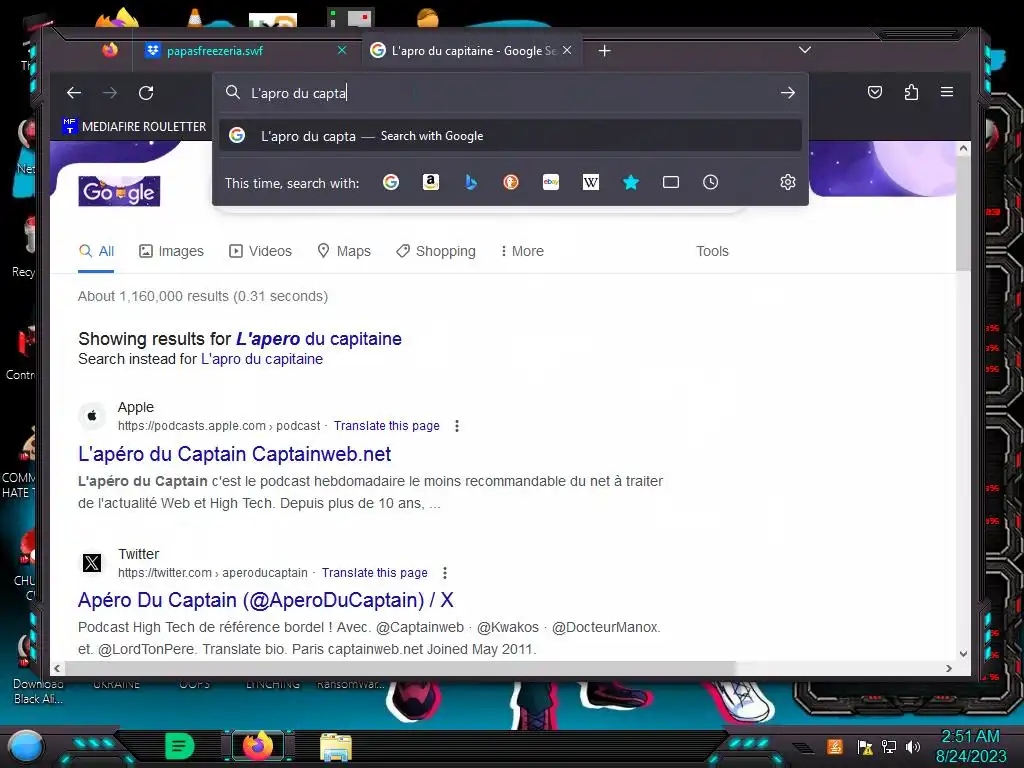Click the vertical scrollbar up arrow
The height and width of the screenshot is (768, 1024).
click(963, 149)
